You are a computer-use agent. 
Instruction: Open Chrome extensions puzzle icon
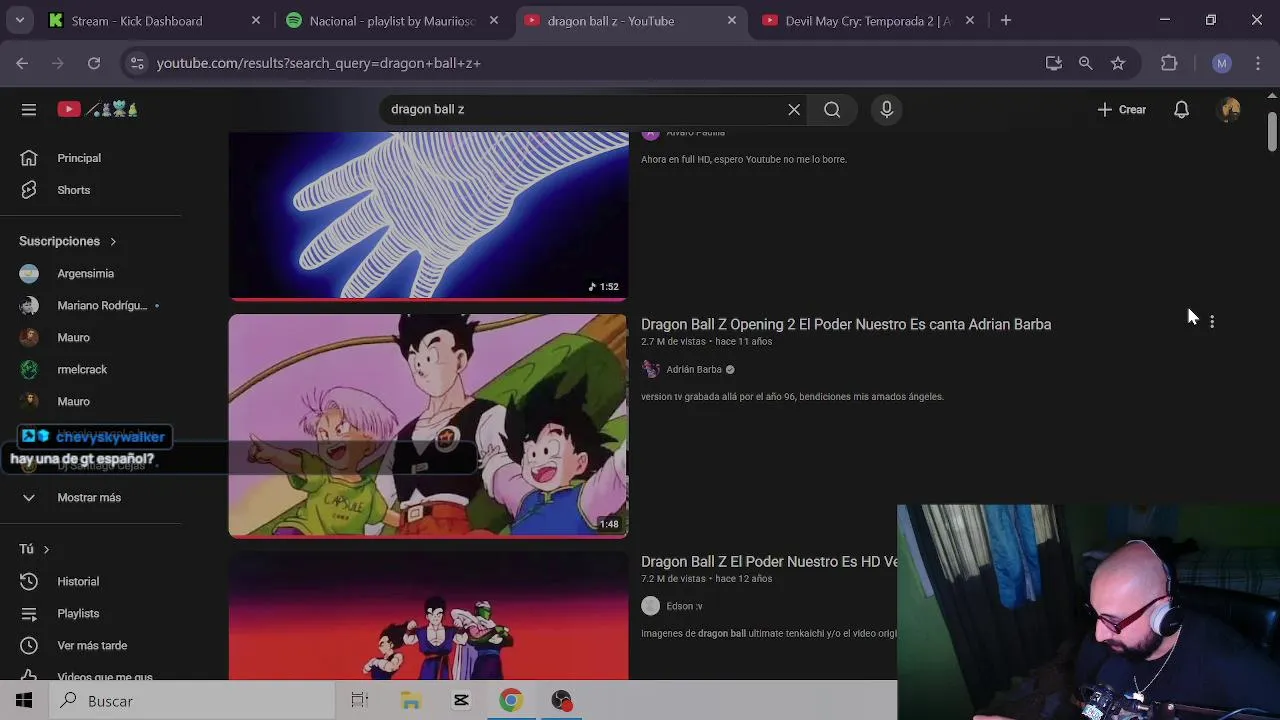coord(1169,63)
